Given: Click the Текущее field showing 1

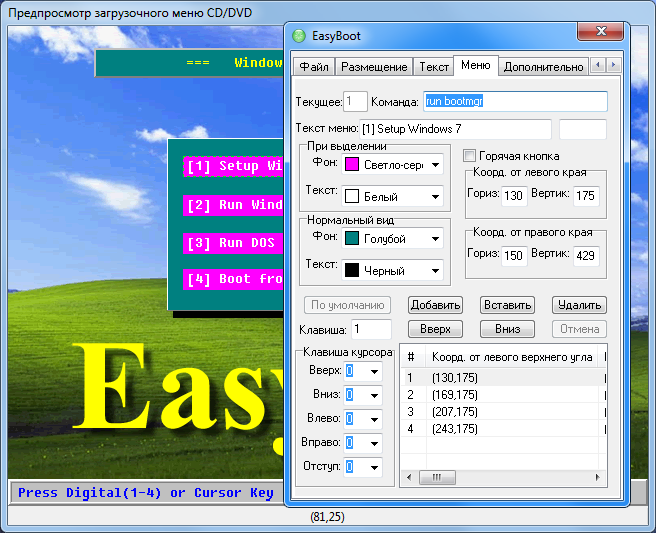Looking at the screenshot, I should pos(355,101).
